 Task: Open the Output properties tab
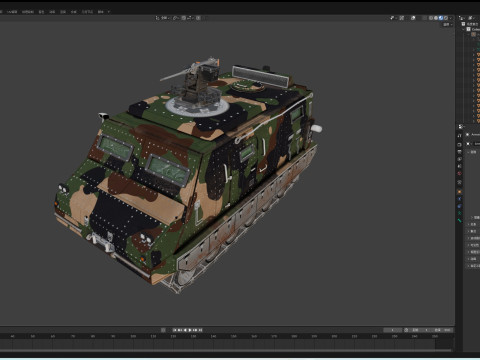459,152
